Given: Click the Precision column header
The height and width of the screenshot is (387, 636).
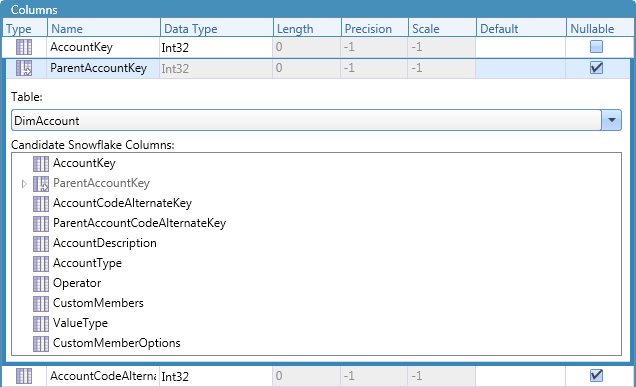Looking at the screenshot, I should [x=375, y=28].
